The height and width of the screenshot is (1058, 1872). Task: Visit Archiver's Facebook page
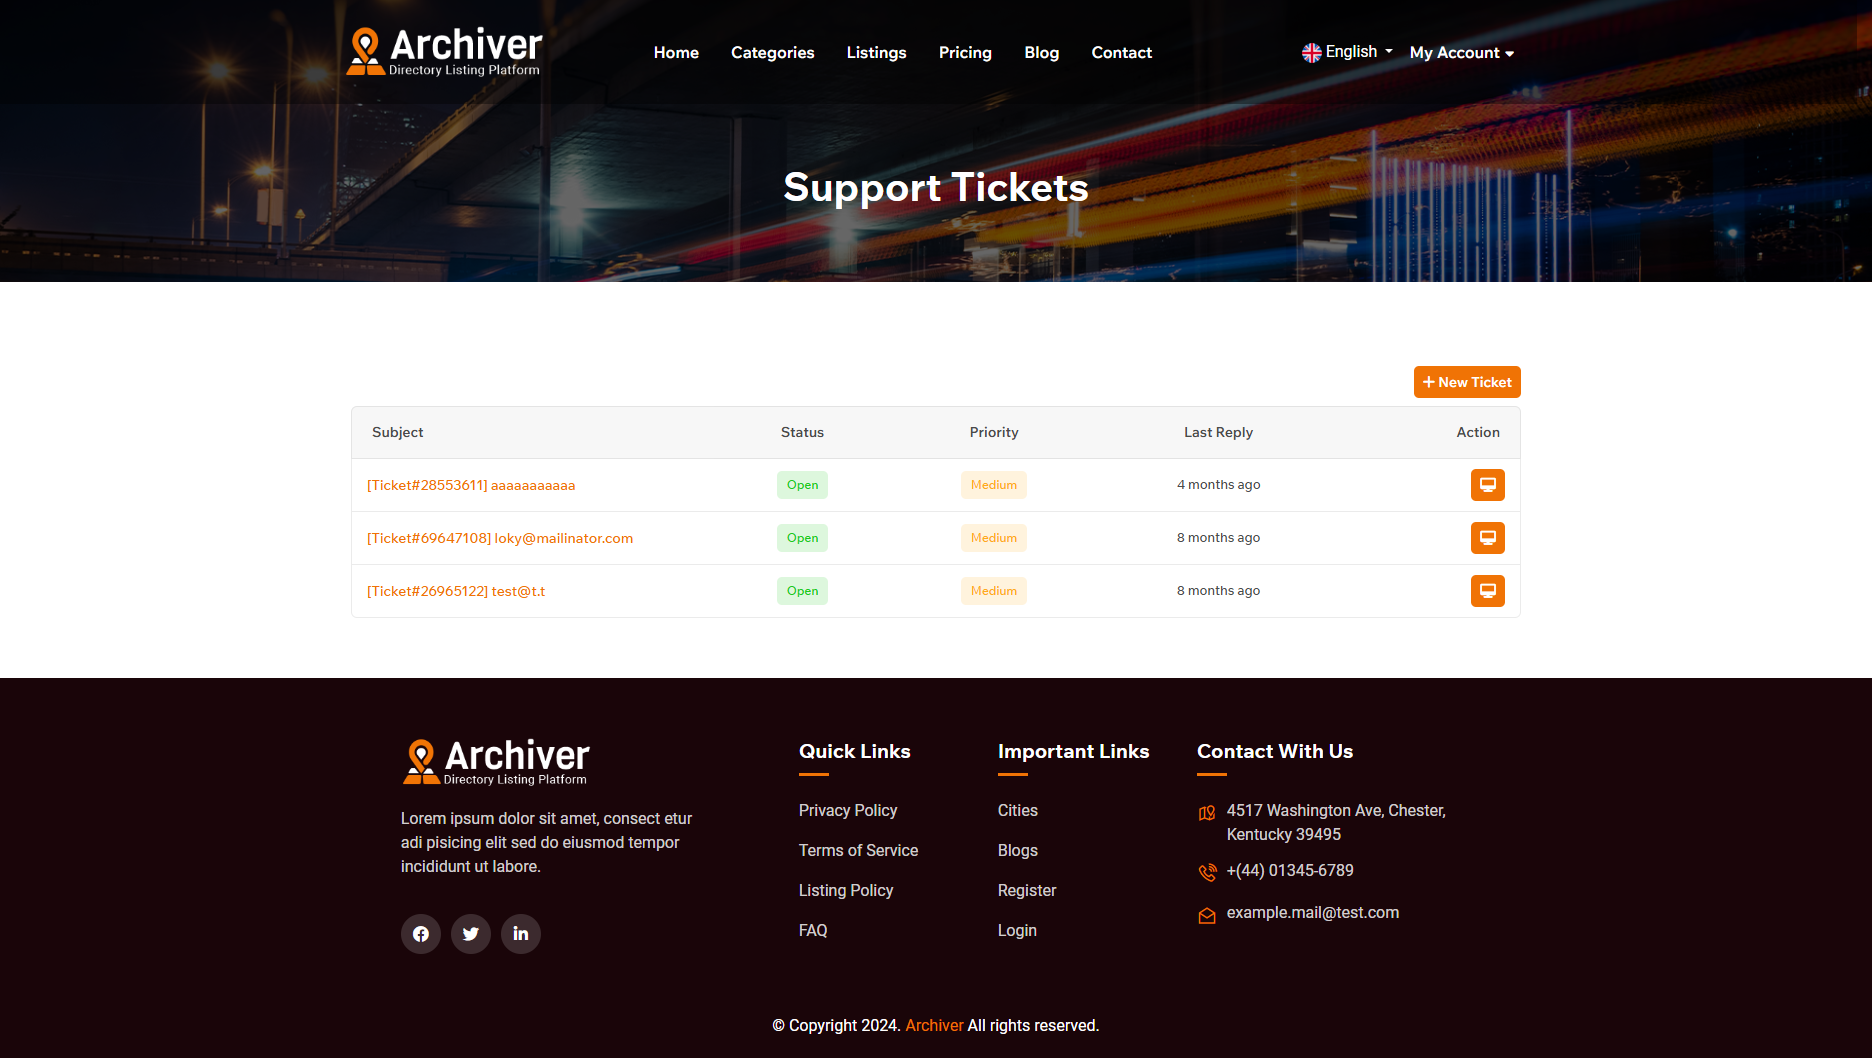pyautogui.click(x=420, y=933)
